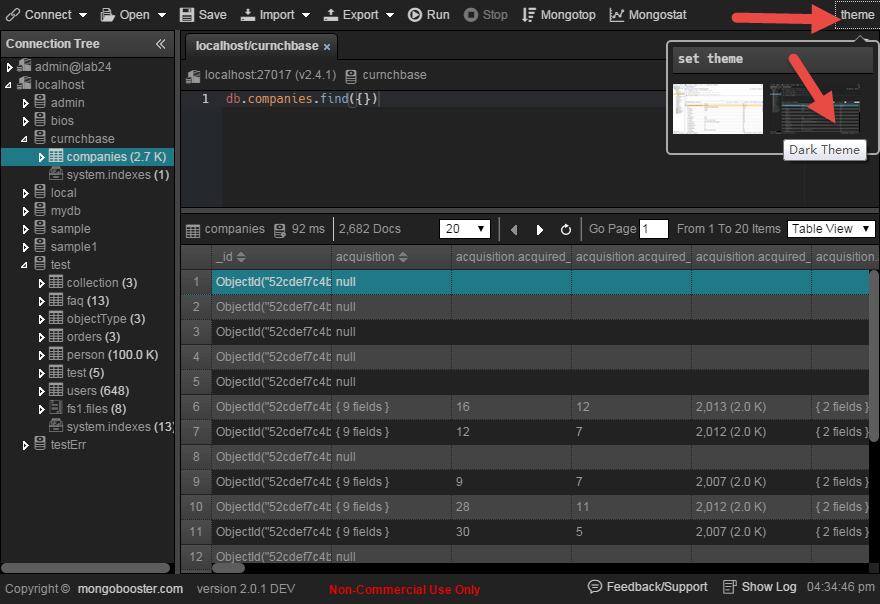
Task: Collapse the curnchbase database node
Action: [x=24, y=139]
